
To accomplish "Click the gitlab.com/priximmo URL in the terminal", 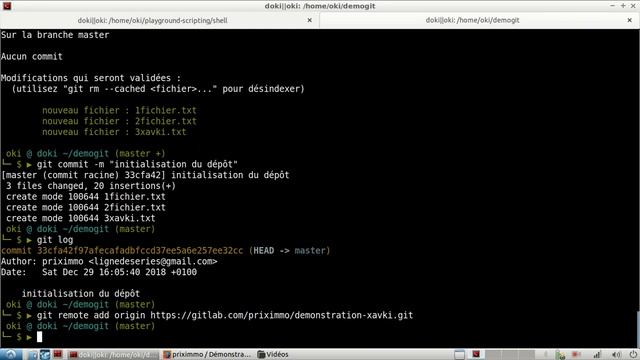I will tap(282, 315).
